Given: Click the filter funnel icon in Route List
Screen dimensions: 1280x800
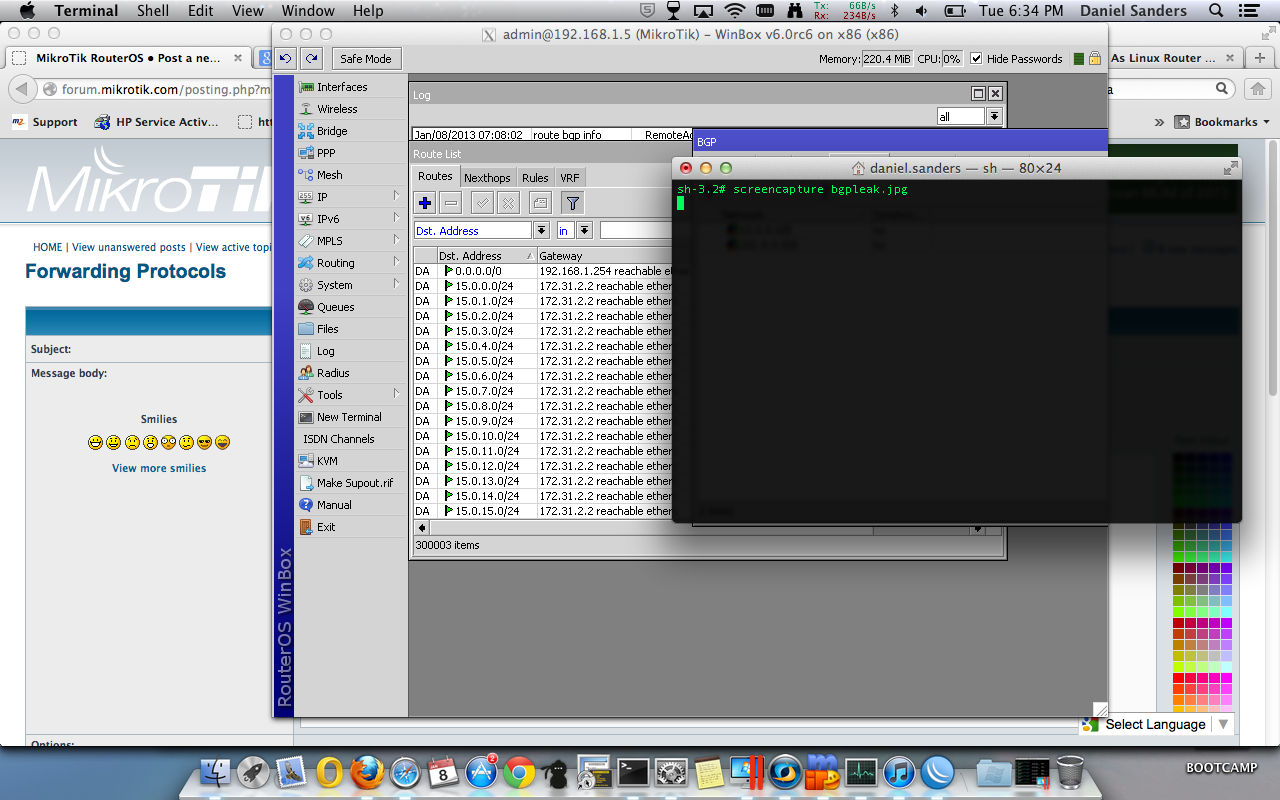Looking at the screenshot, I should 571,203.
